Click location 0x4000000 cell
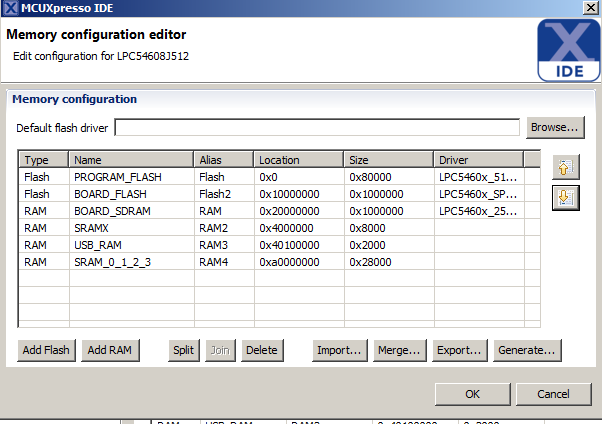 [299, 228]
